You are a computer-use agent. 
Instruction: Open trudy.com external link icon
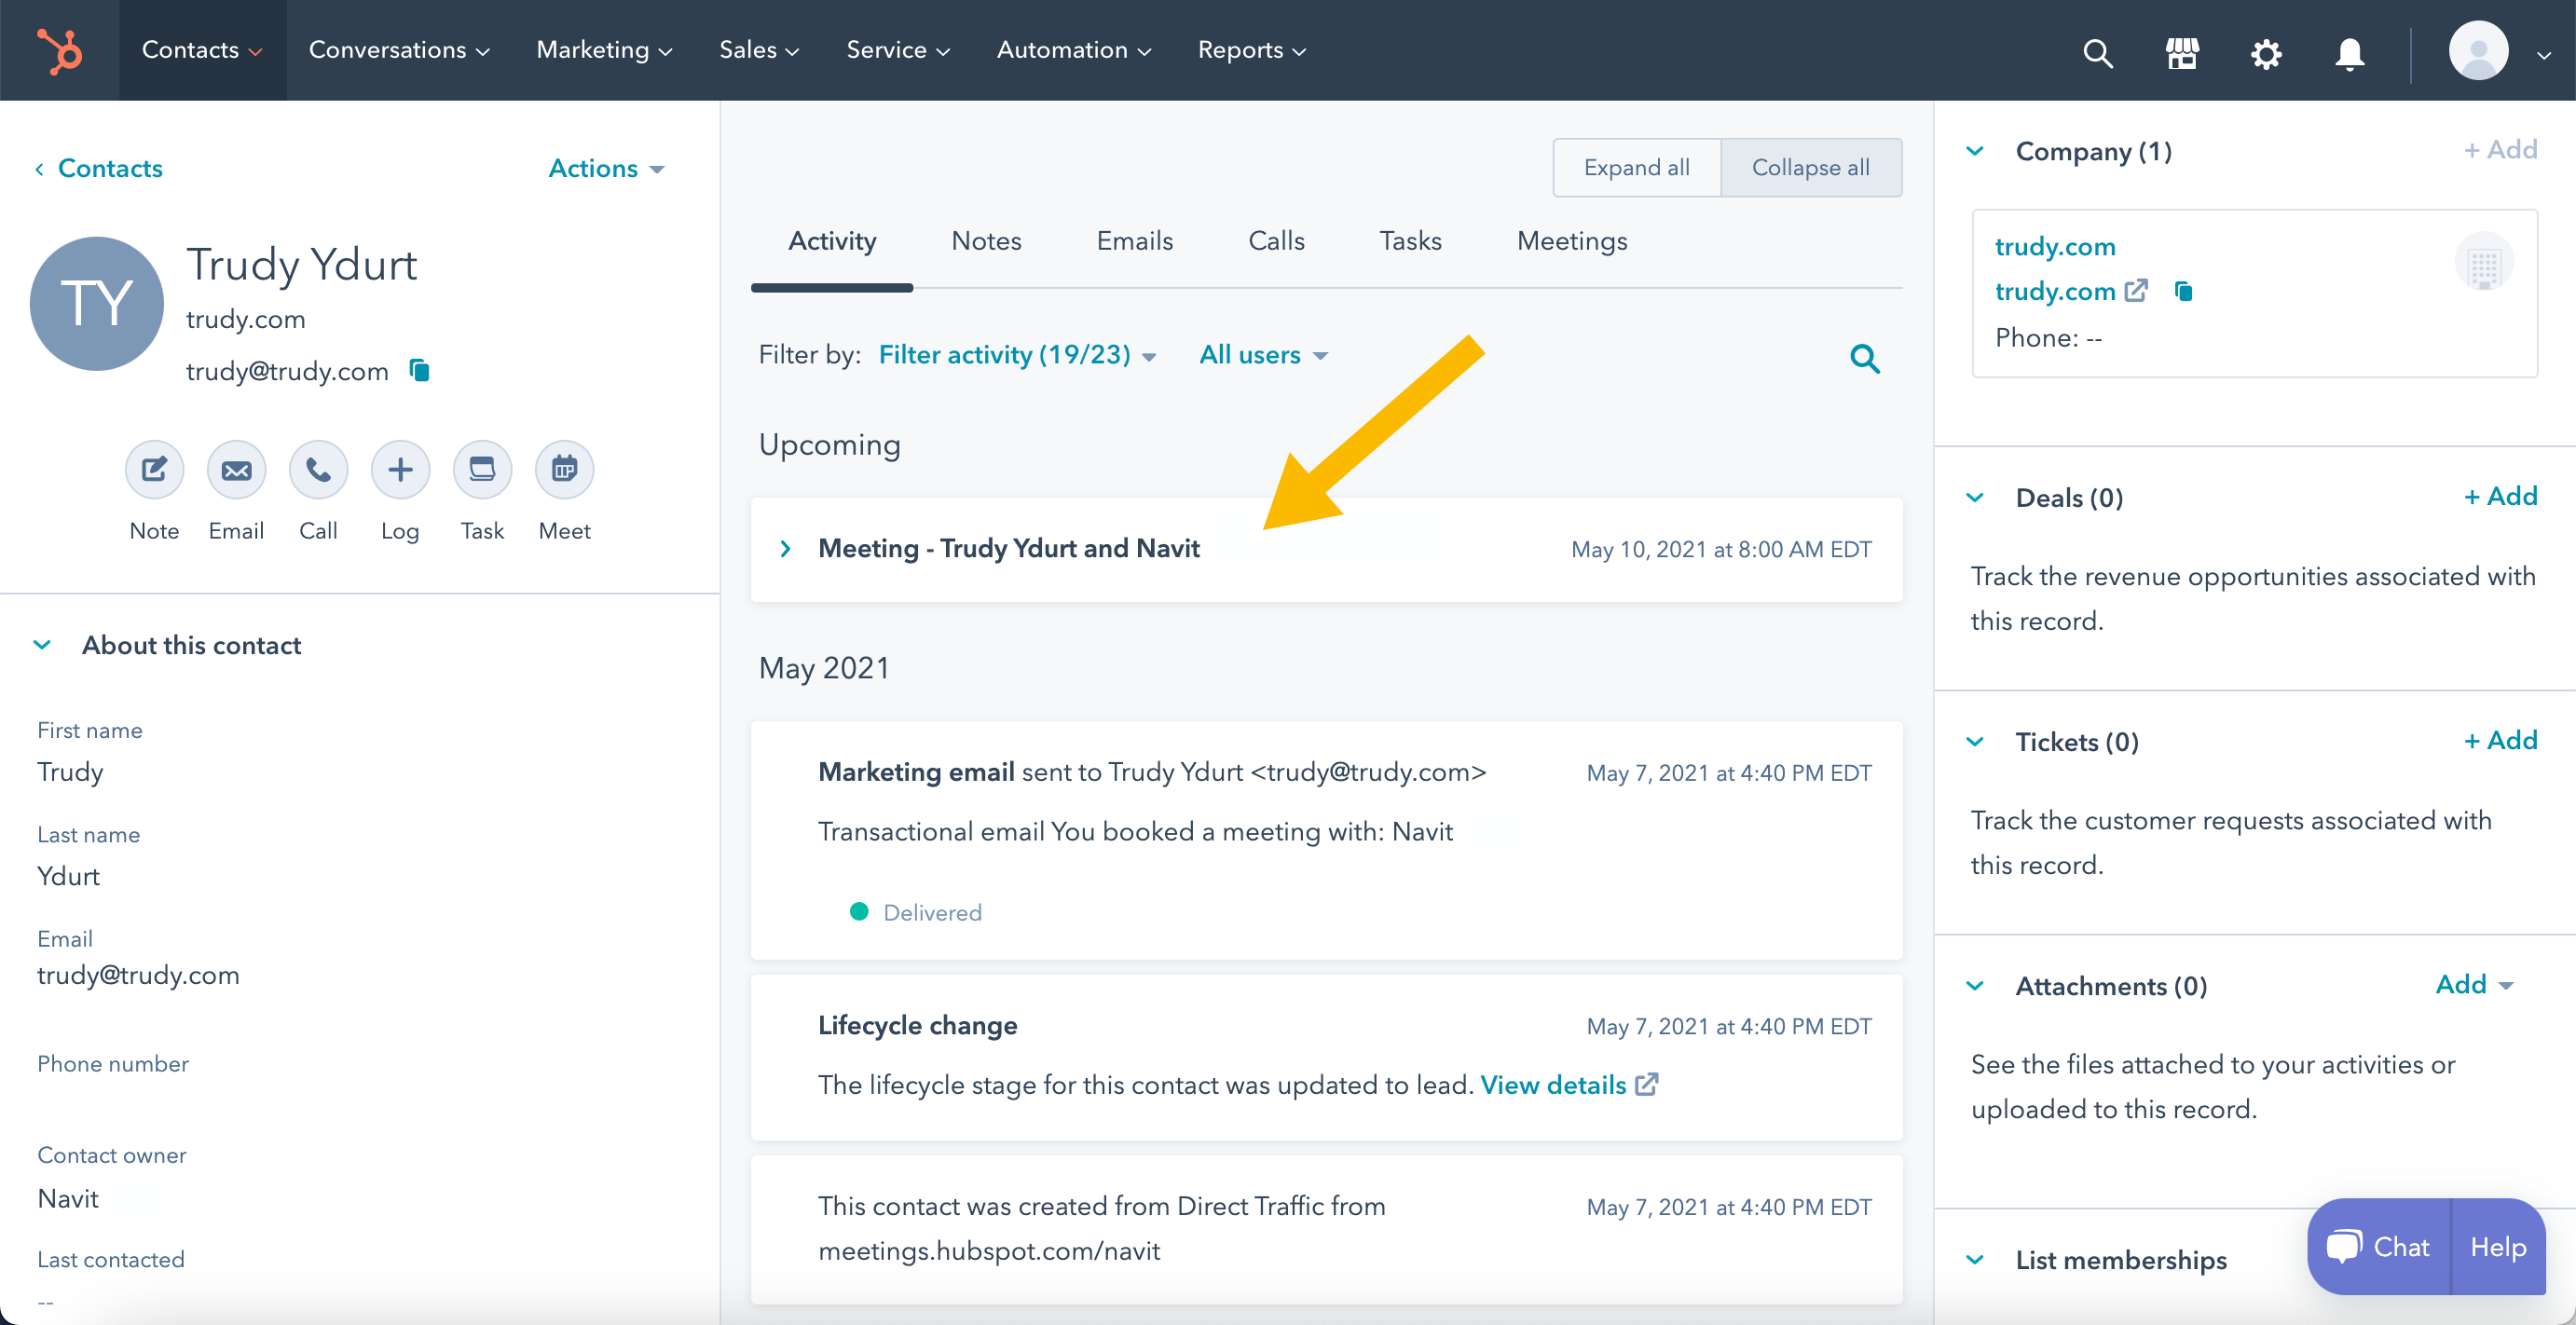coord(2136,291)
